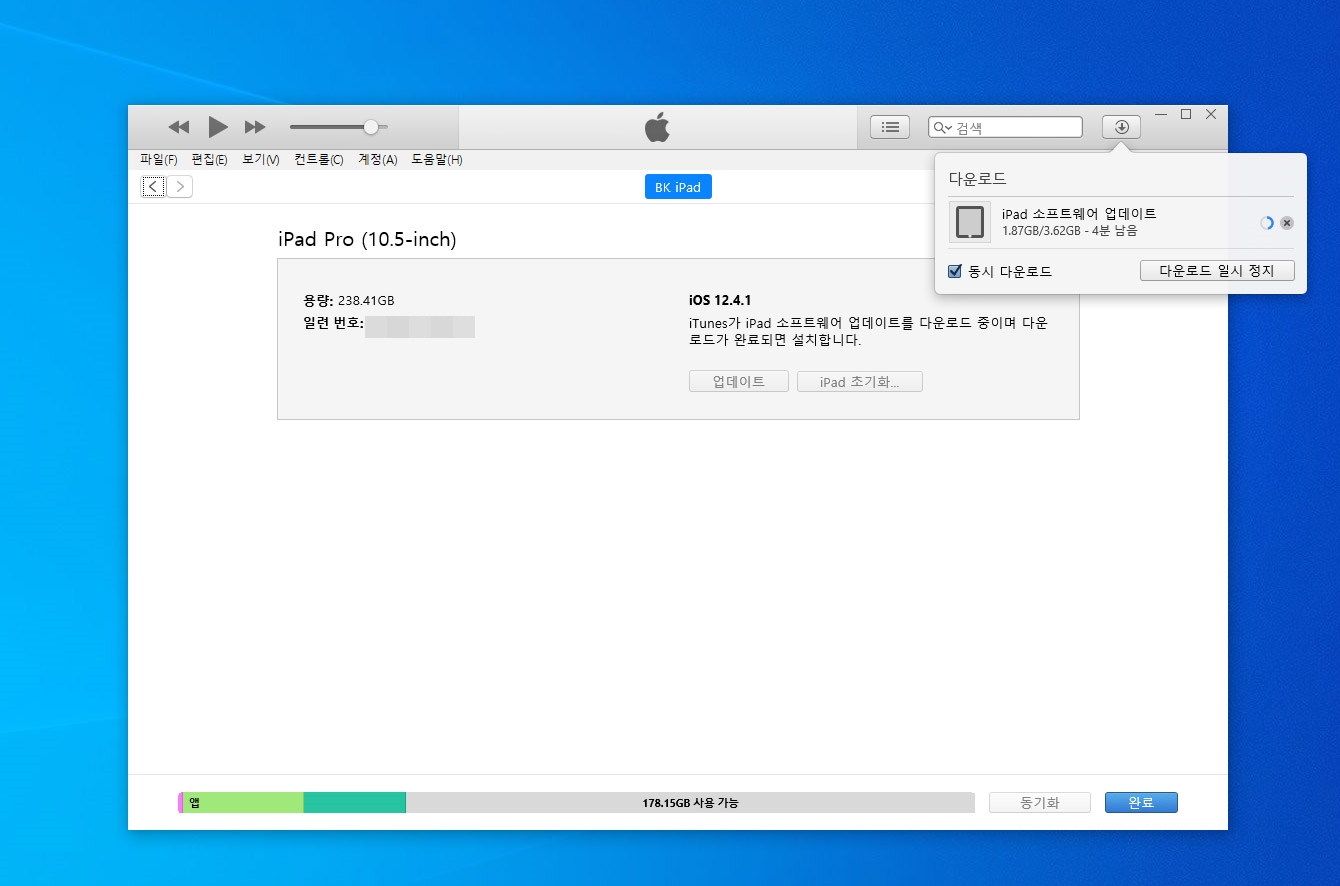Maximize the iTunes window
Screen dimensions: 1340x886
(1186, 115)
